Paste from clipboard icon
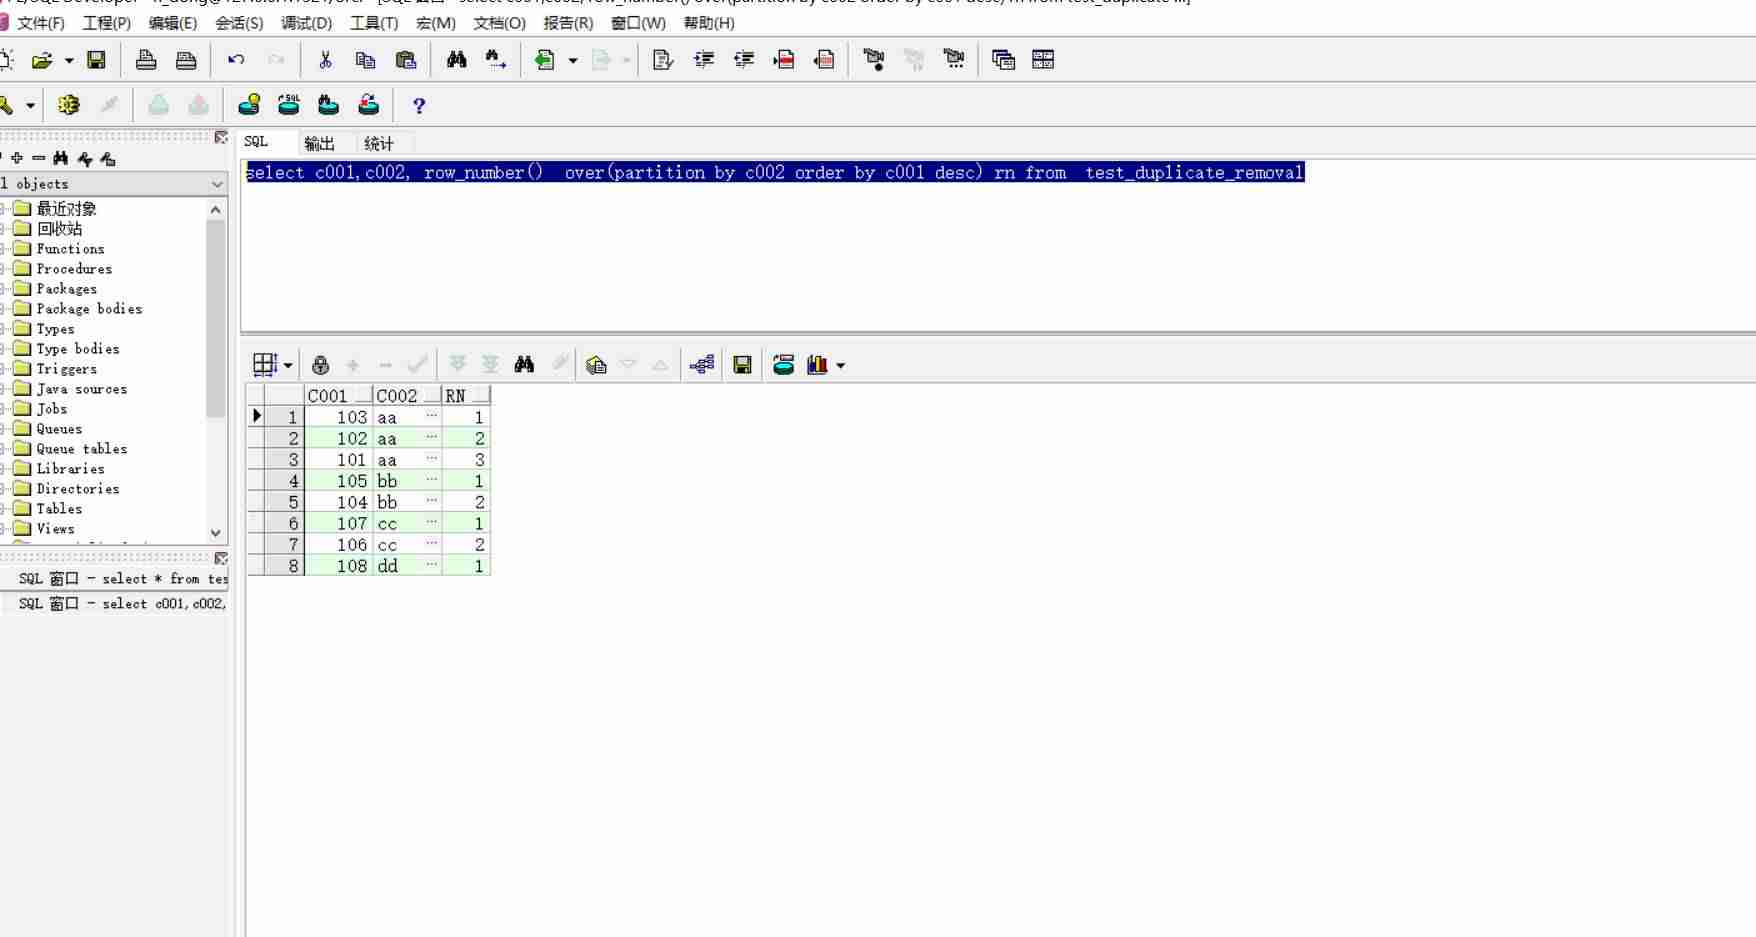 (x=405, y=60)
